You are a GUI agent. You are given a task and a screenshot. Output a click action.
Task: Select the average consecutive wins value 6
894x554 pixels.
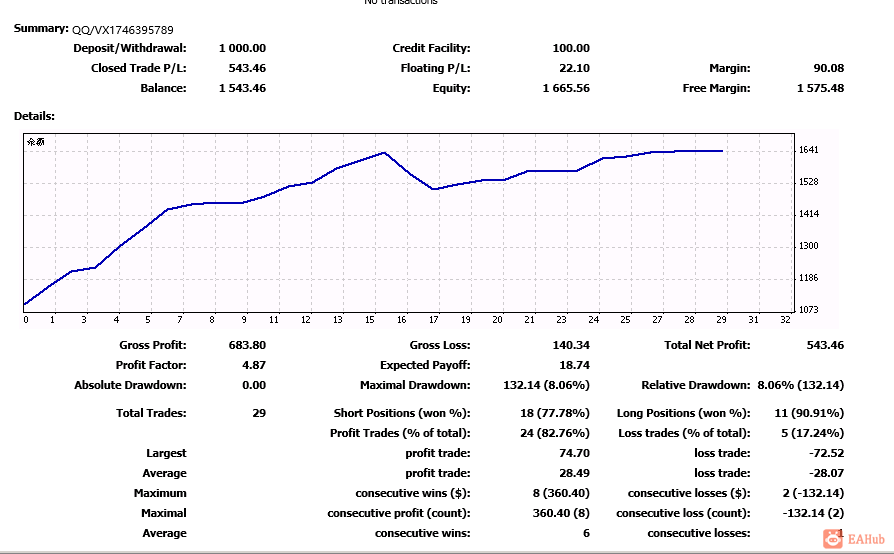(x=586, y=533)
